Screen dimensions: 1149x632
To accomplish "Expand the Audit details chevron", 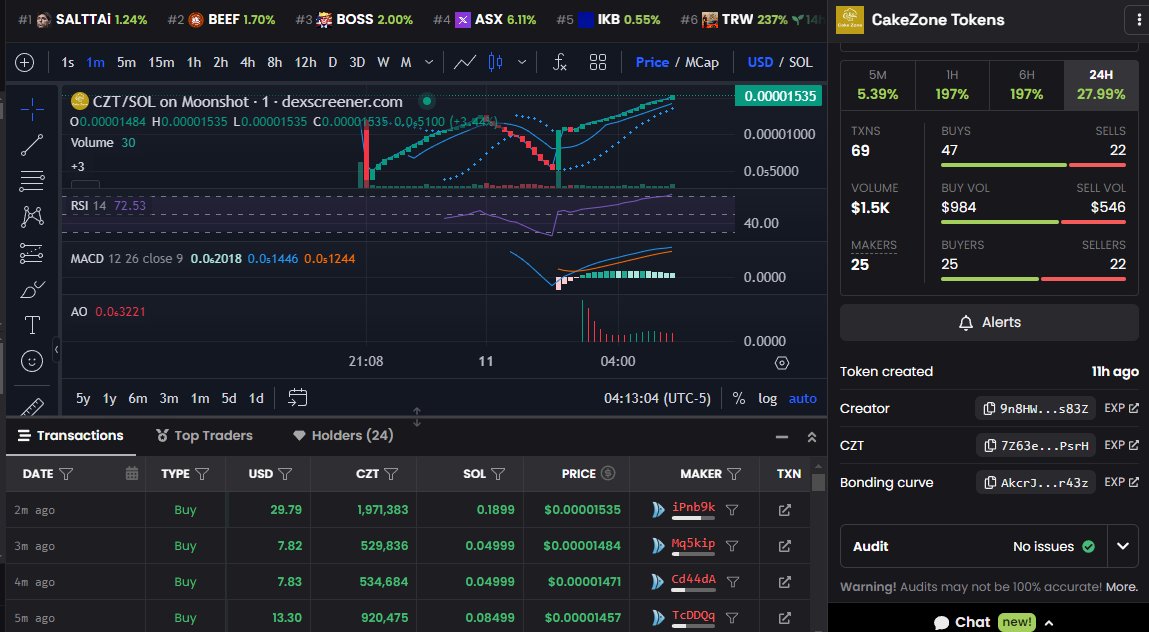I will (1123, 546).
